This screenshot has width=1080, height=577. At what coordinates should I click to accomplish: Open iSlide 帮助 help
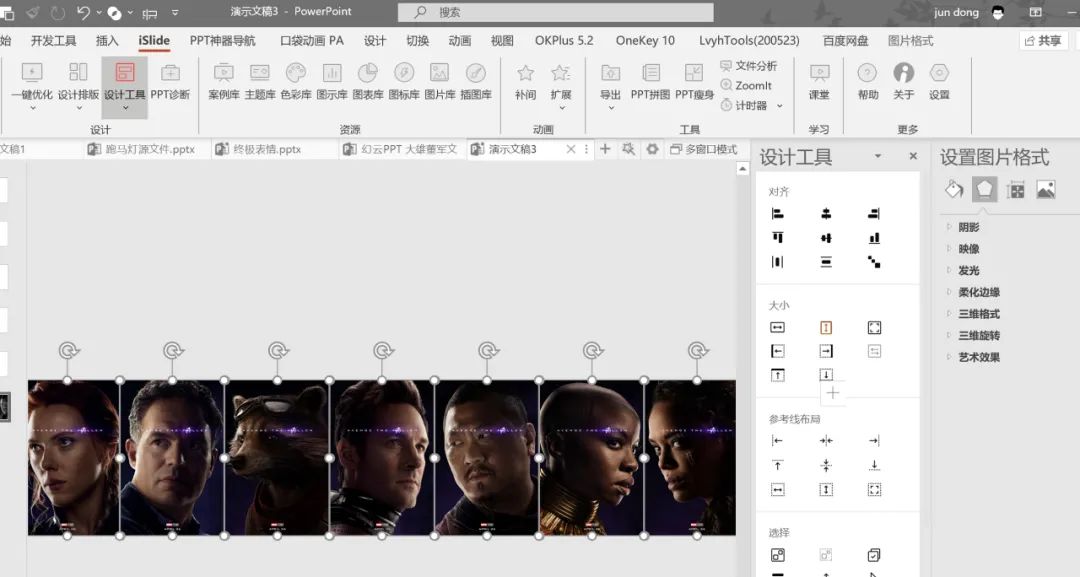click(868, 83)
